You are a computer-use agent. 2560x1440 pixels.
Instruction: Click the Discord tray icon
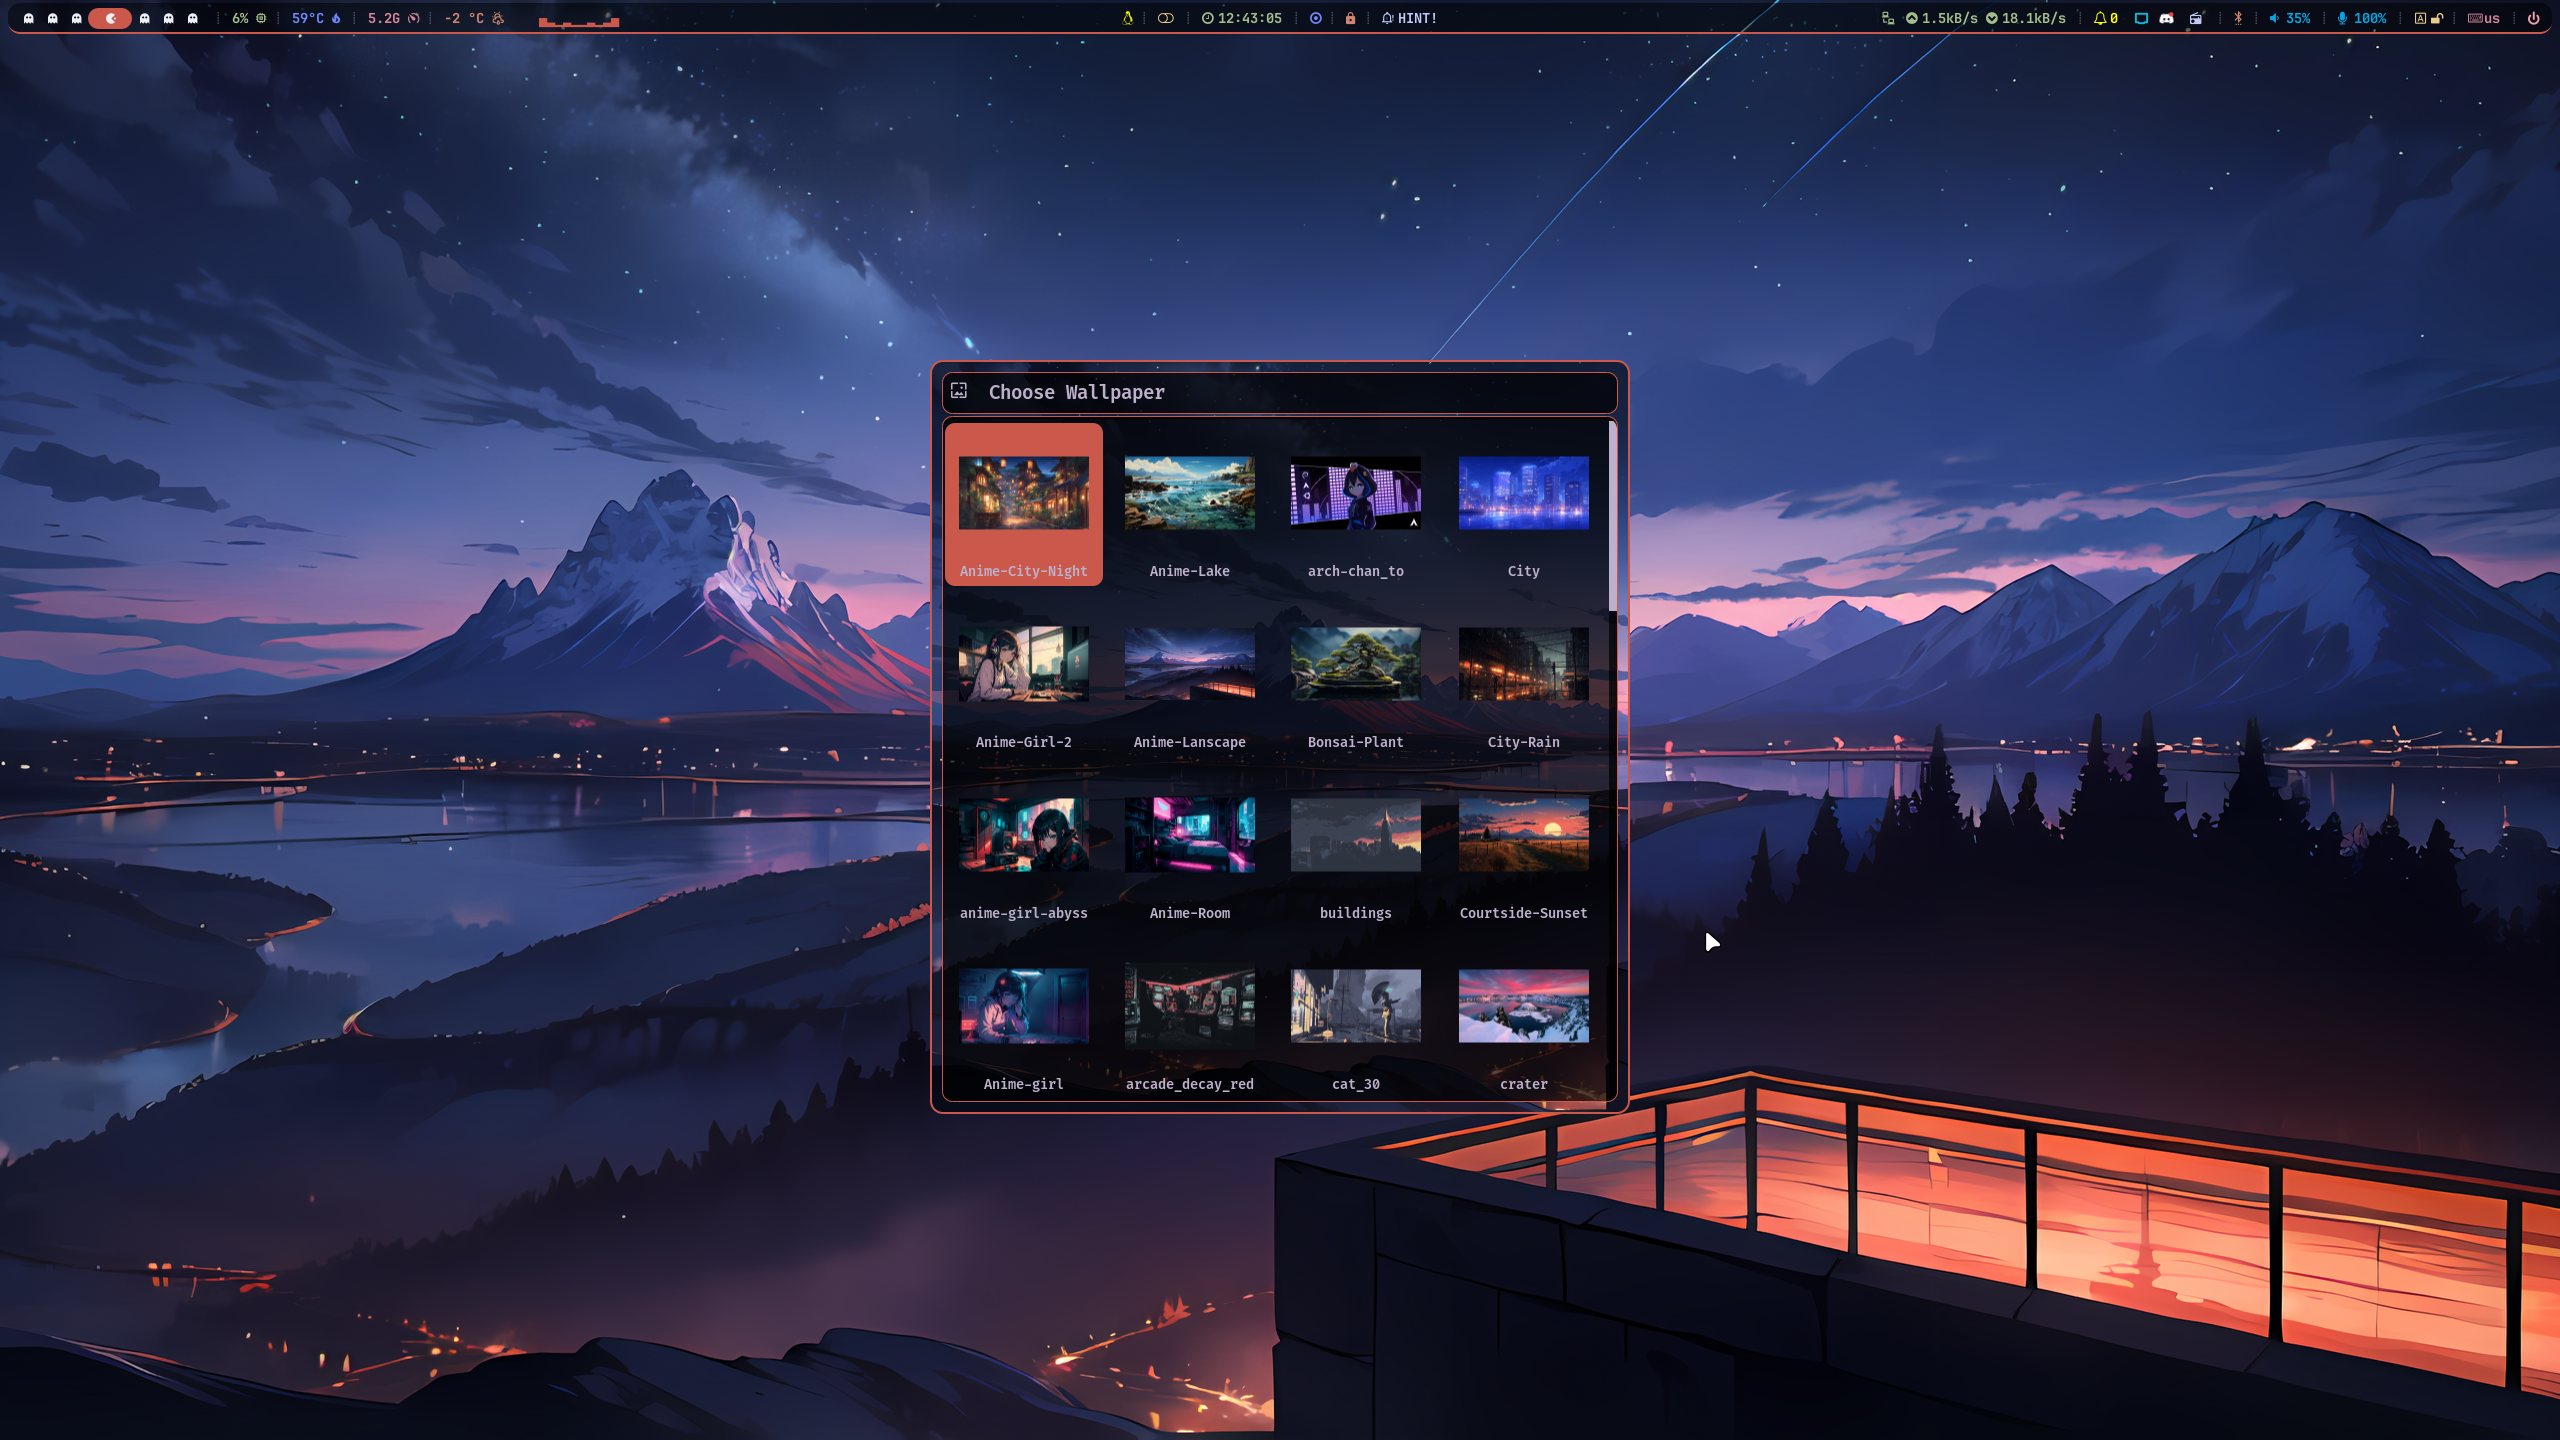[x=2166, y=18]
